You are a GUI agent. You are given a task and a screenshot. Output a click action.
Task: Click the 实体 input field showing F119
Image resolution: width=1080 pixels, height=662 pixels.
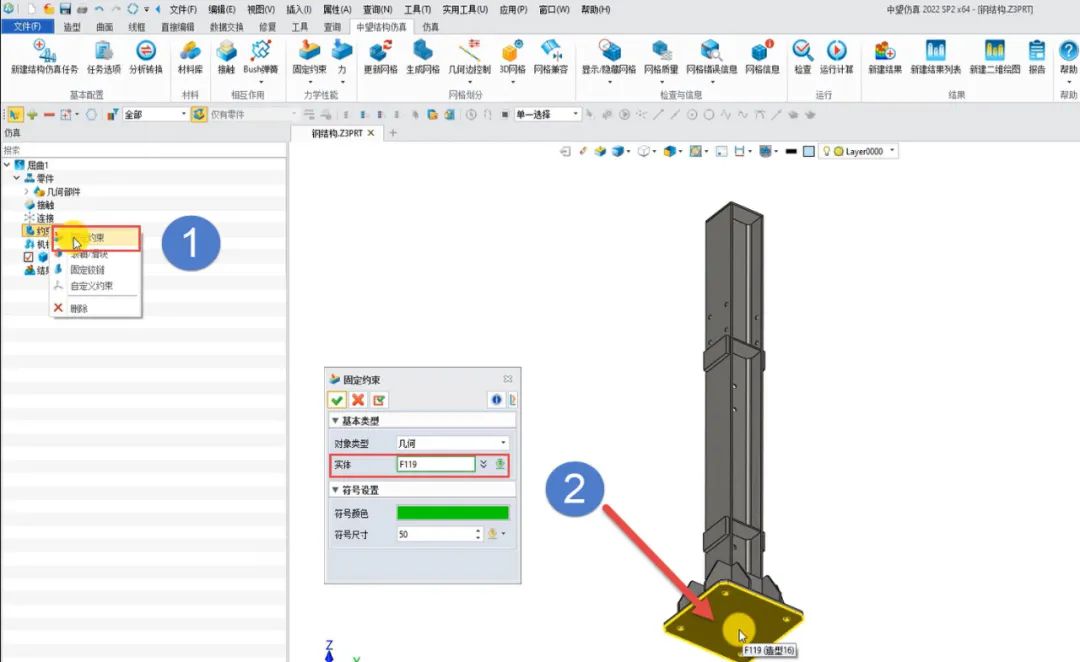click(434, 464)
